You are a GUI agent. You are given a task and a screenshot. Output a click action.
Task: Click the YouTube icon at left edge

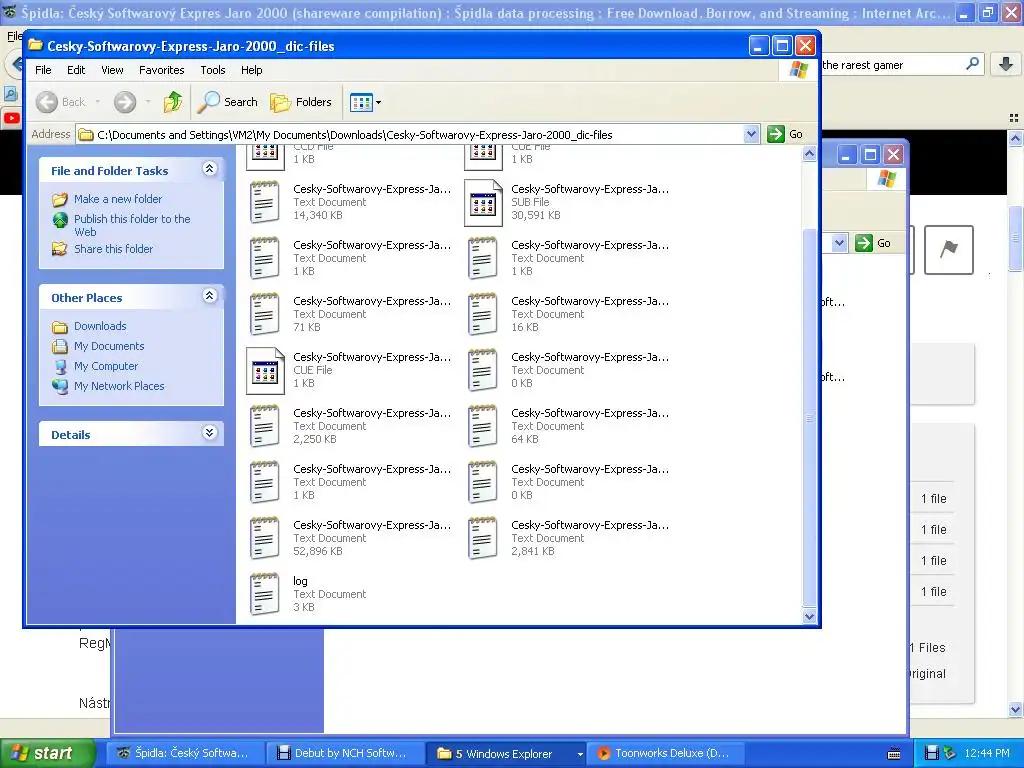click(x=11, y=118)
